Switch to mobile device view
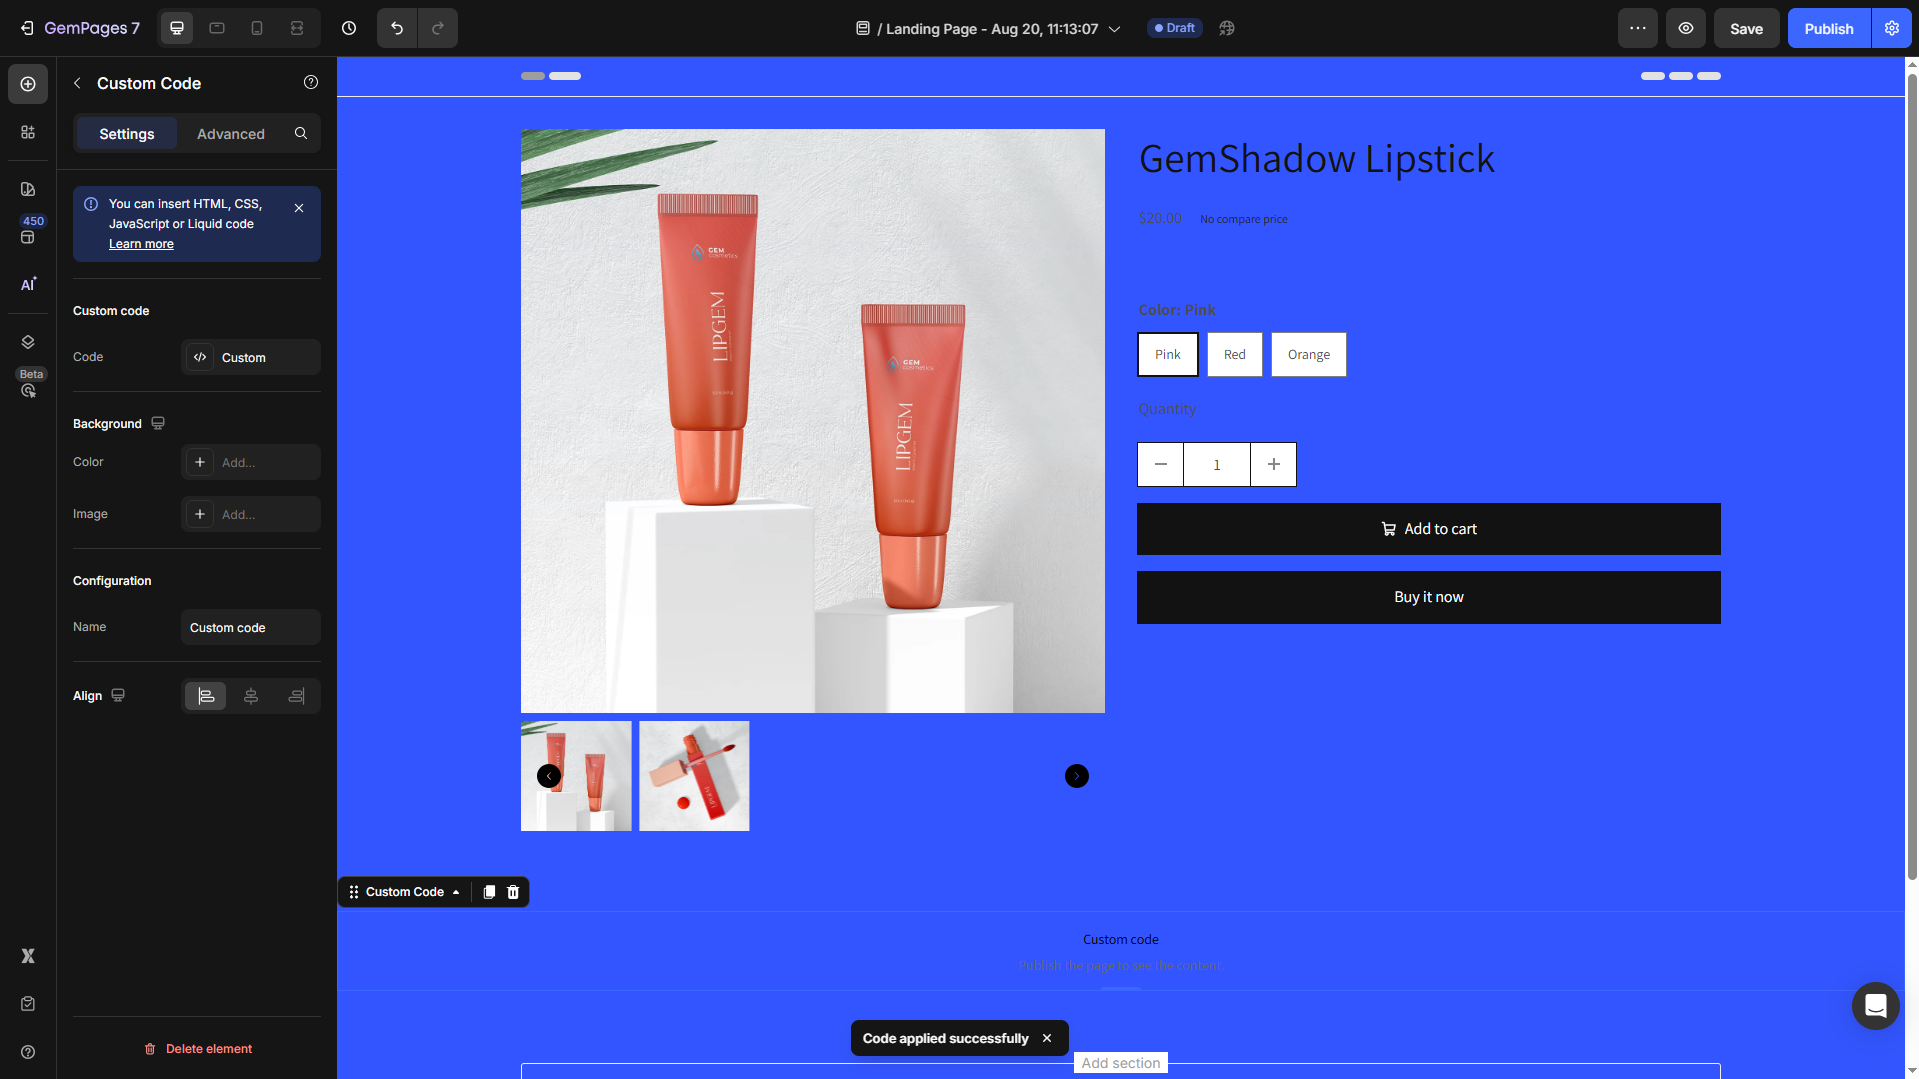The height and width of the screenshot is (1079, 1919). [x=257, y=28]
